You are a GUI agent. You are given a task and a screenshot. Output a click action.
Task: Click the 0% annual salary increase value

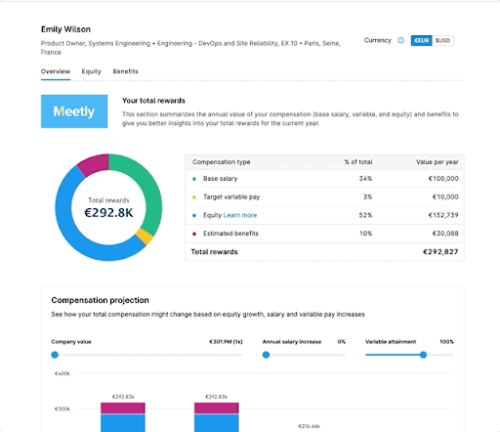click(342, 342)
